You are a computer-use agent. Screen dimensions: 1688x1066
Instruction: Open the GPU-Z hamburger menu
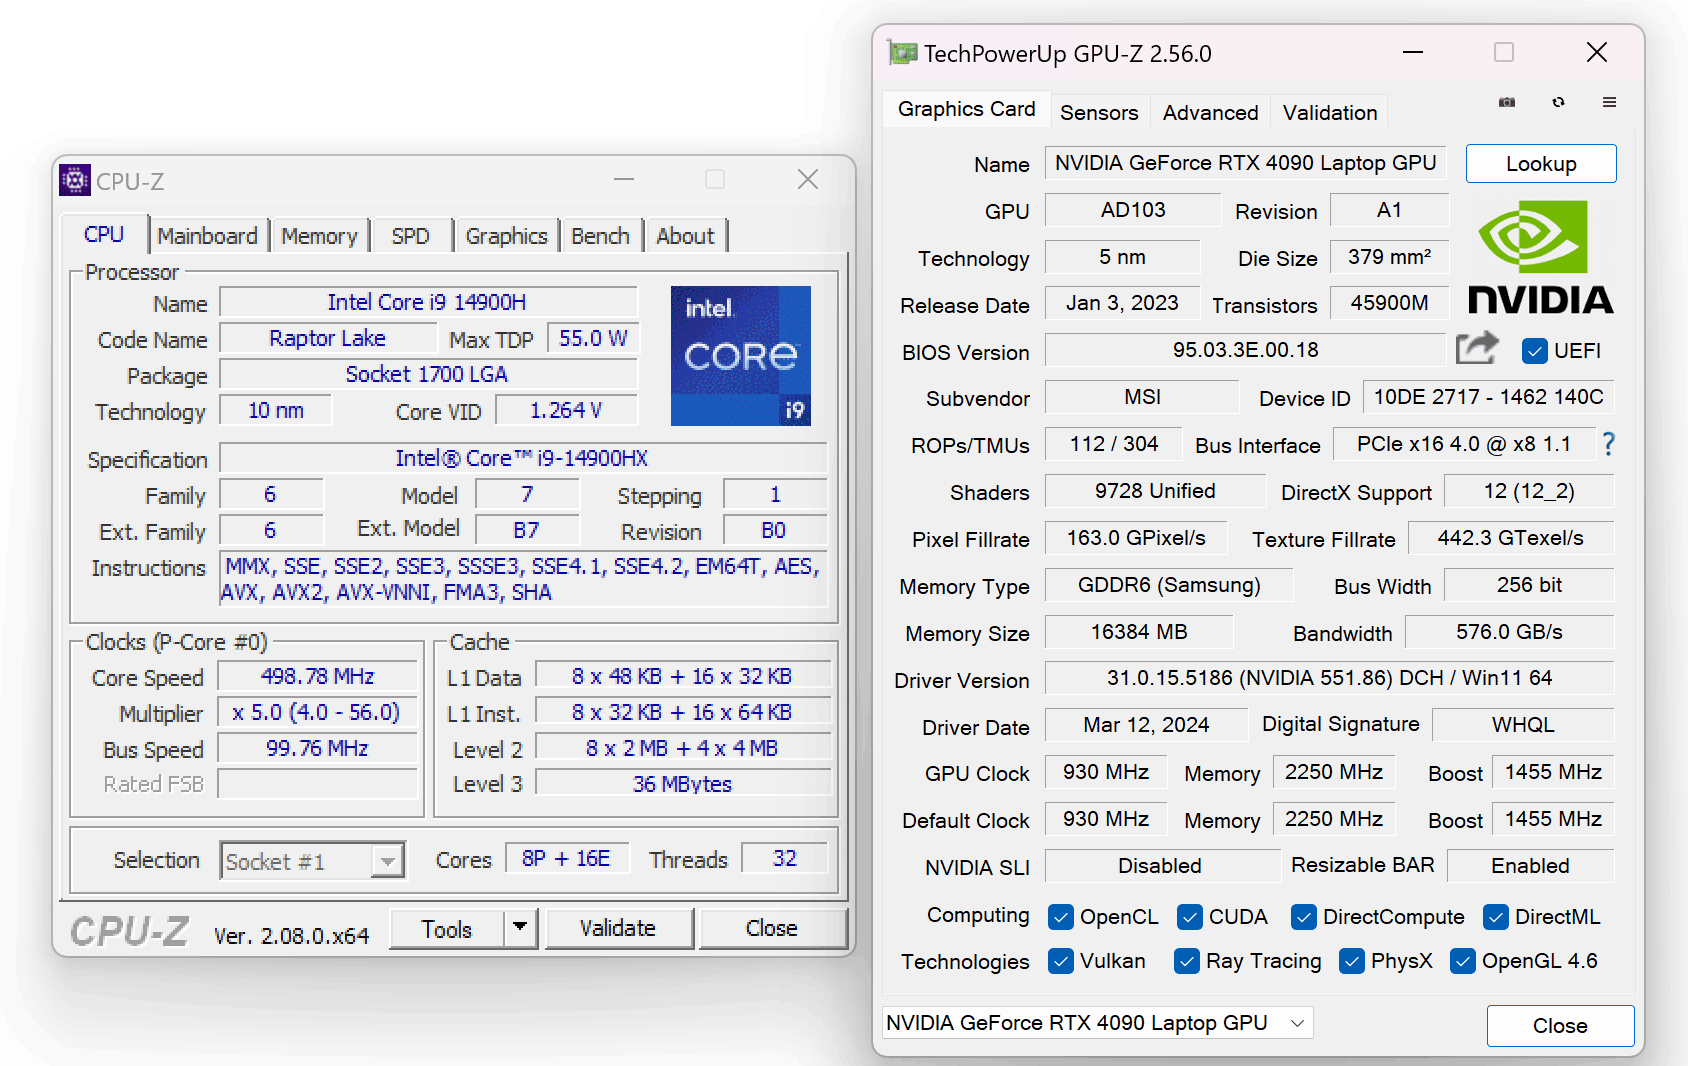[x=1609, y=102]
